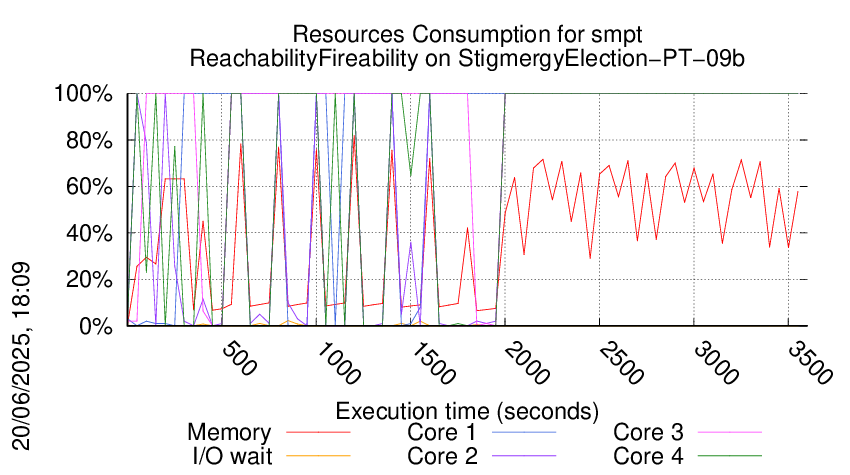Click the 40% y-axis label

[89, 233]
